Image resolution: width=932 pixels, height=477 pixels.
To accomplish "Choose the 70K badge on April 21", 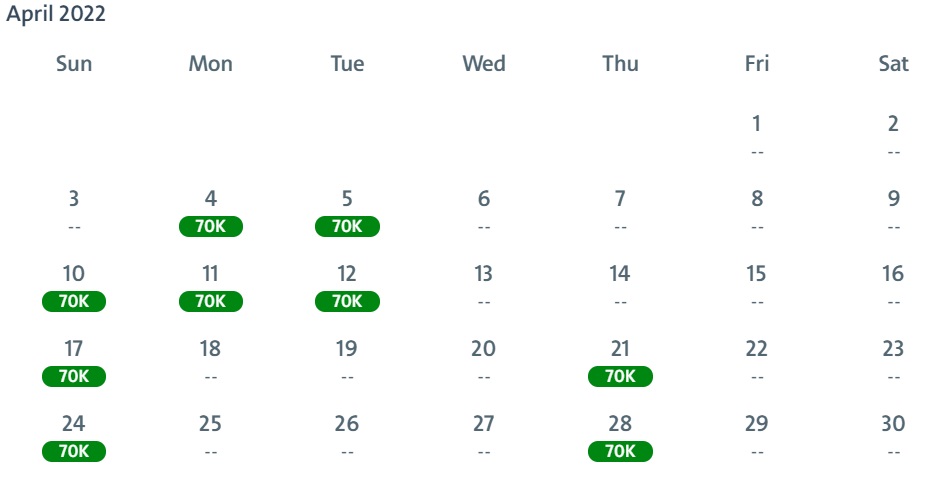I will [x=620, y=376].
